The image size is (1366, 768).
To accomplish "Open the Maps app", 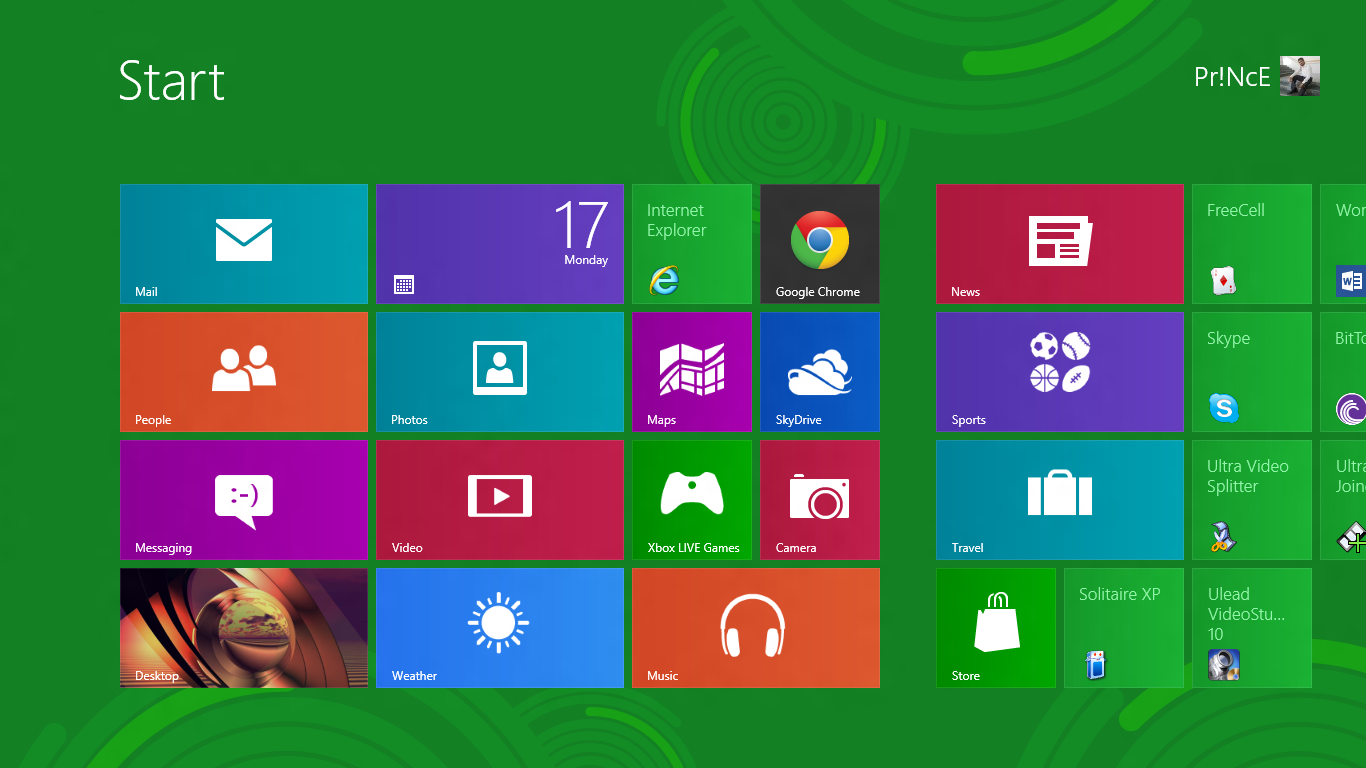I will tap(691, 371).
